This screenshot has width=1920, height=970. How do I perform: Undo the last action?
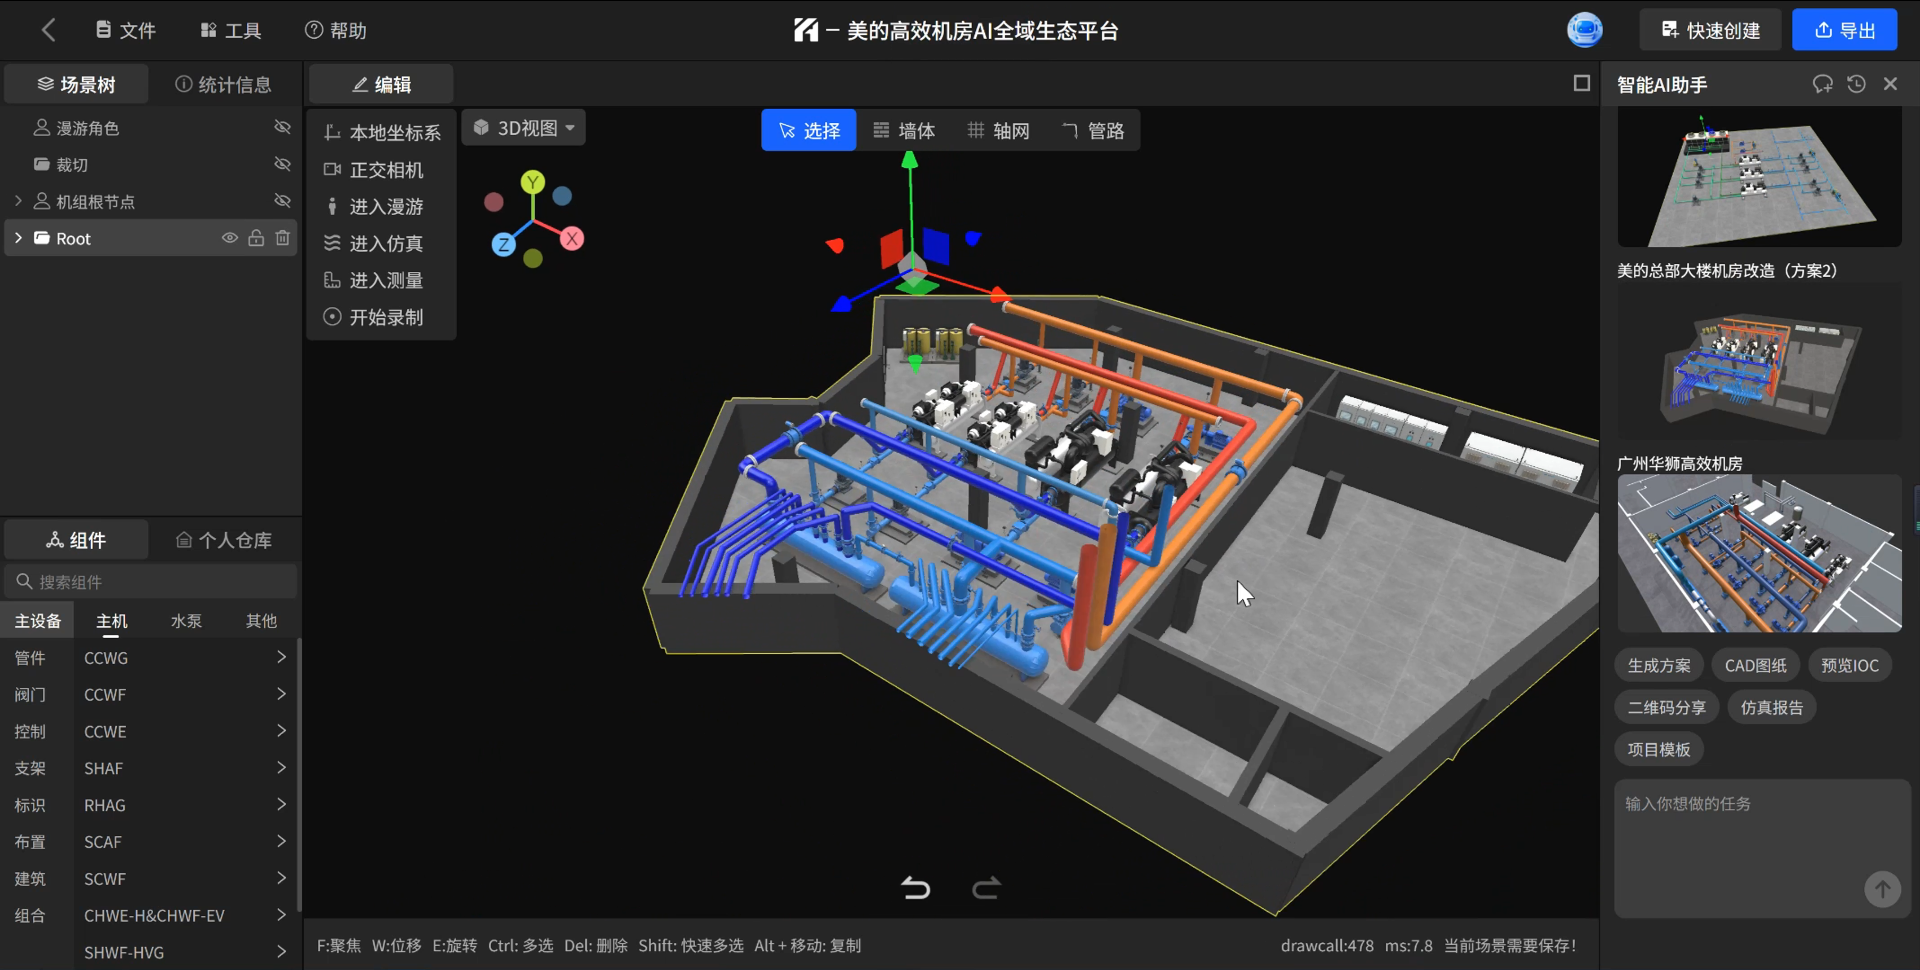point(915,888)
